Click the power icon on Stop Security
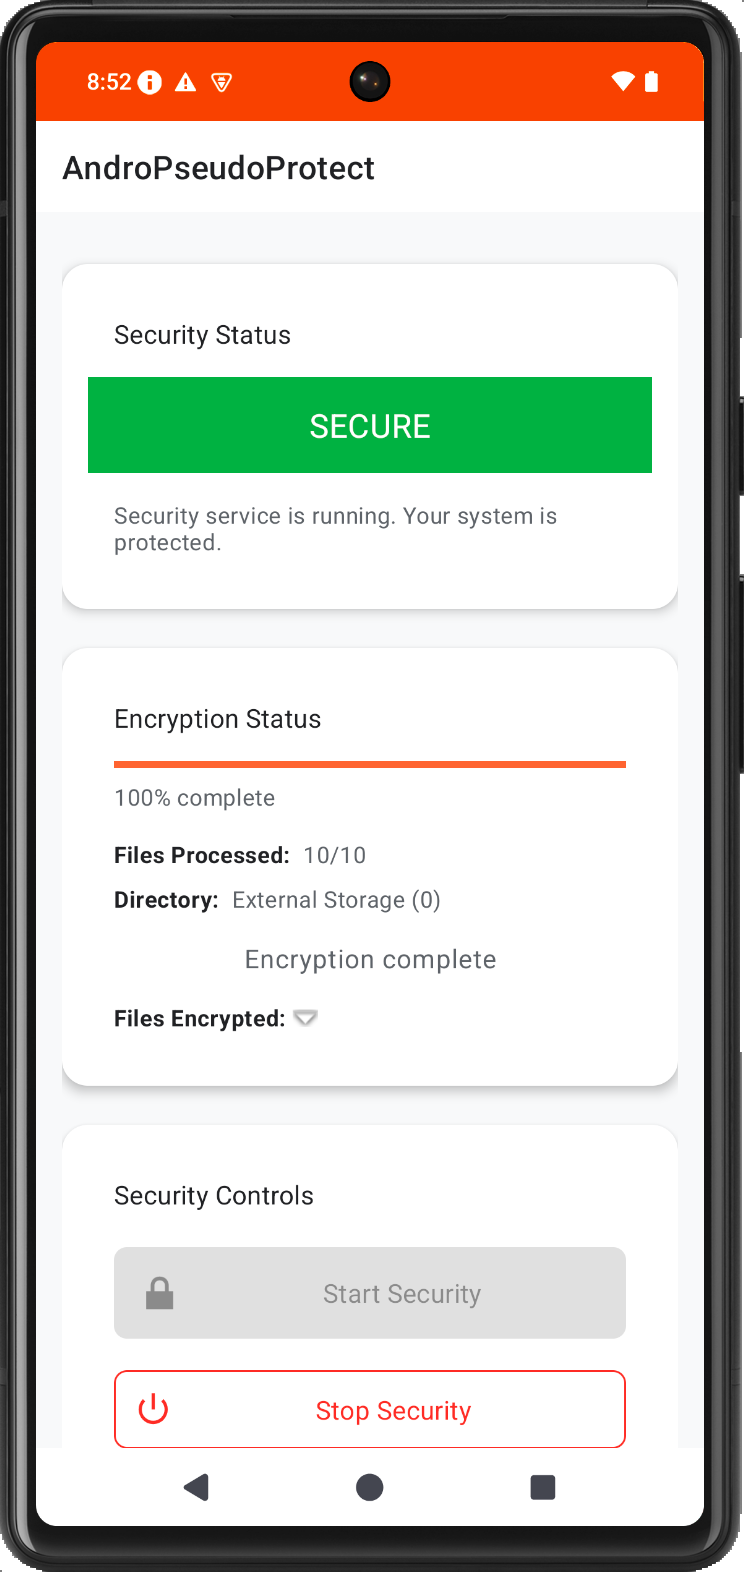Viewport: 744px width, 1572px height. [153, 1409]
